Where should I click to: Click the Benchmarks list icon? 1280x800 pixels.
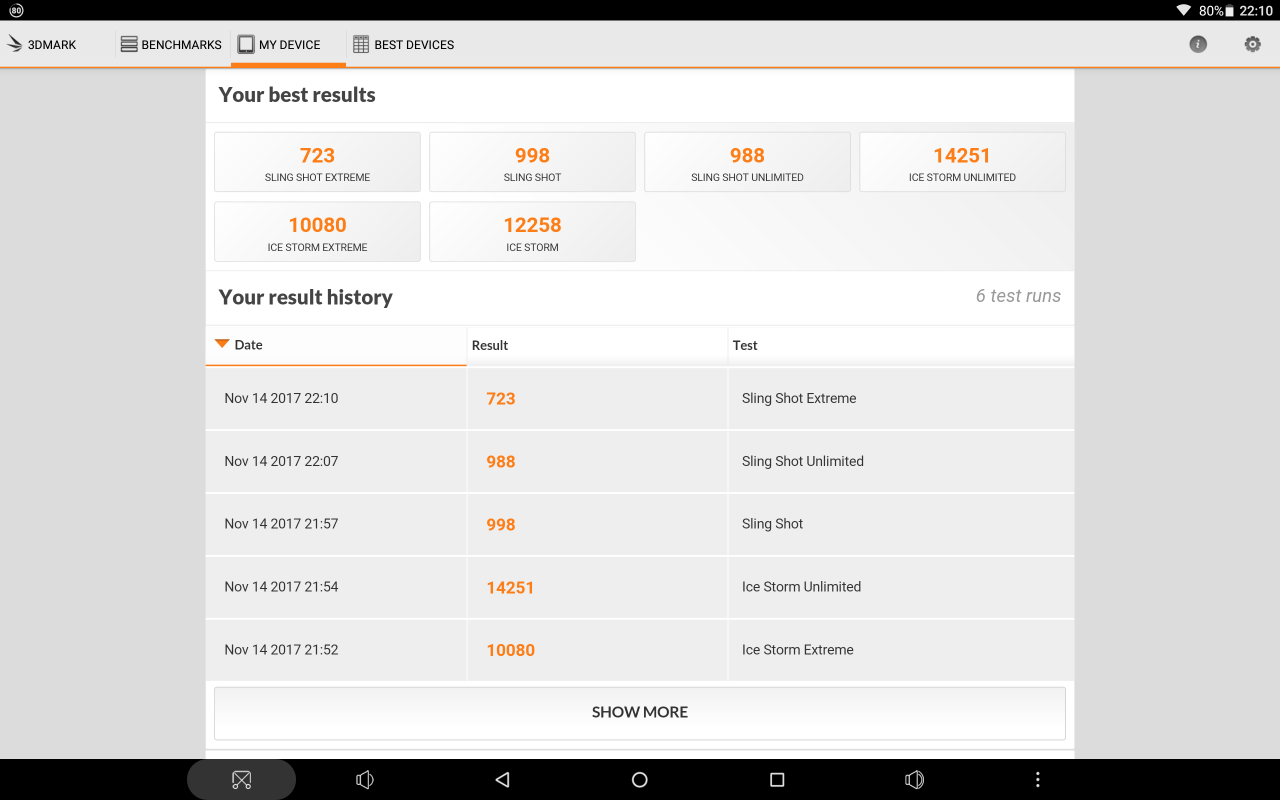(x=129, y=44)
